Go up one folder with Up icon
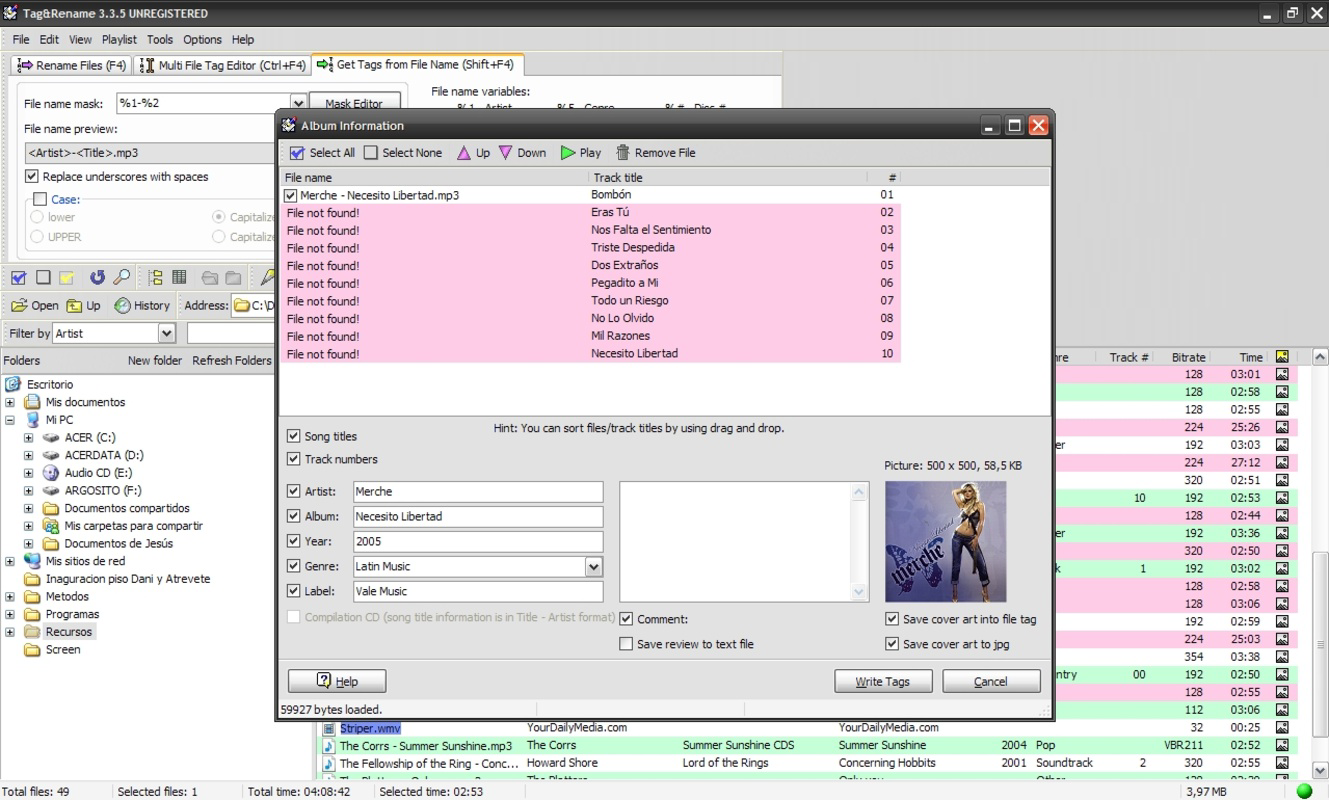The image size is (1329, 800). click(74, 306)
